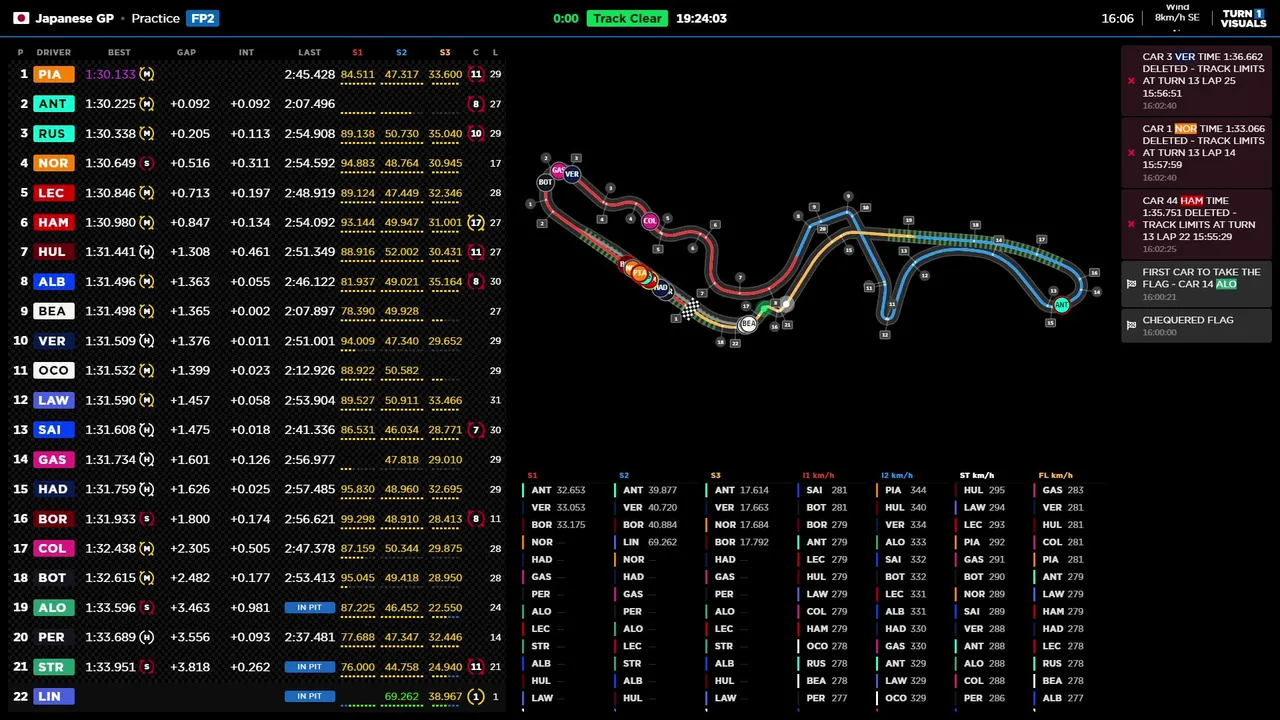Click the DRIVER column header
Viewport: 1280px width, 720px height.
pos(54,52)
